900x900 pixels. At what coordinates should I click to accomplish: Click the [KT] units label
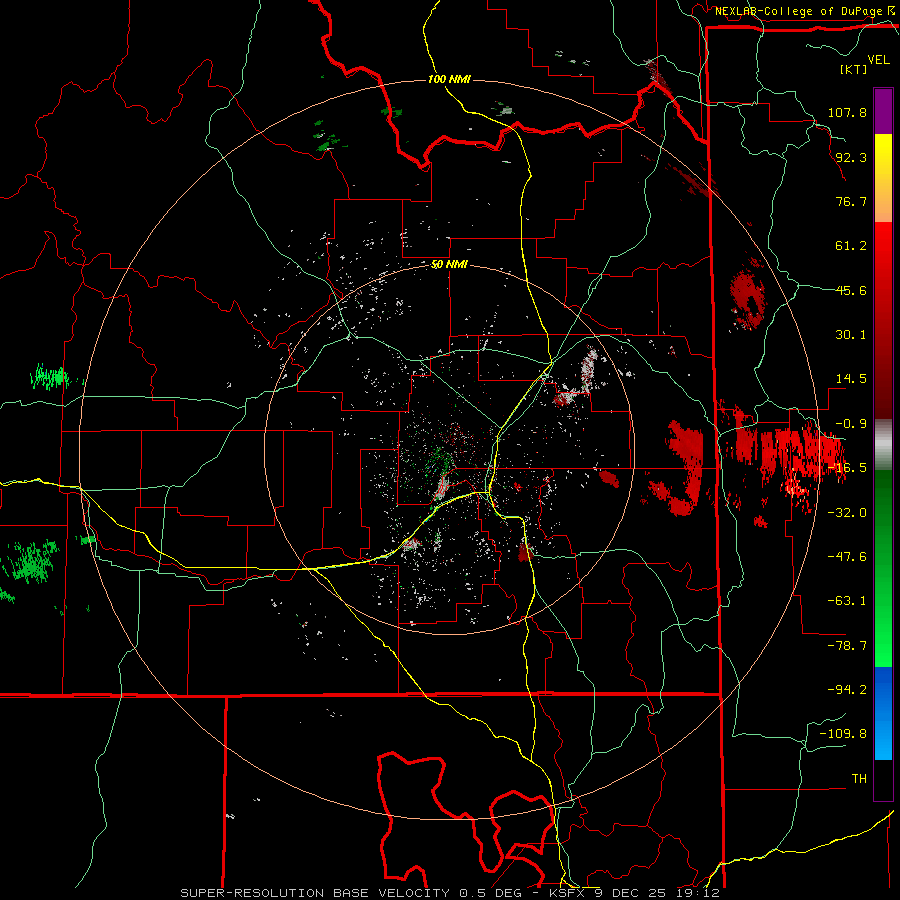click(853, 69)
